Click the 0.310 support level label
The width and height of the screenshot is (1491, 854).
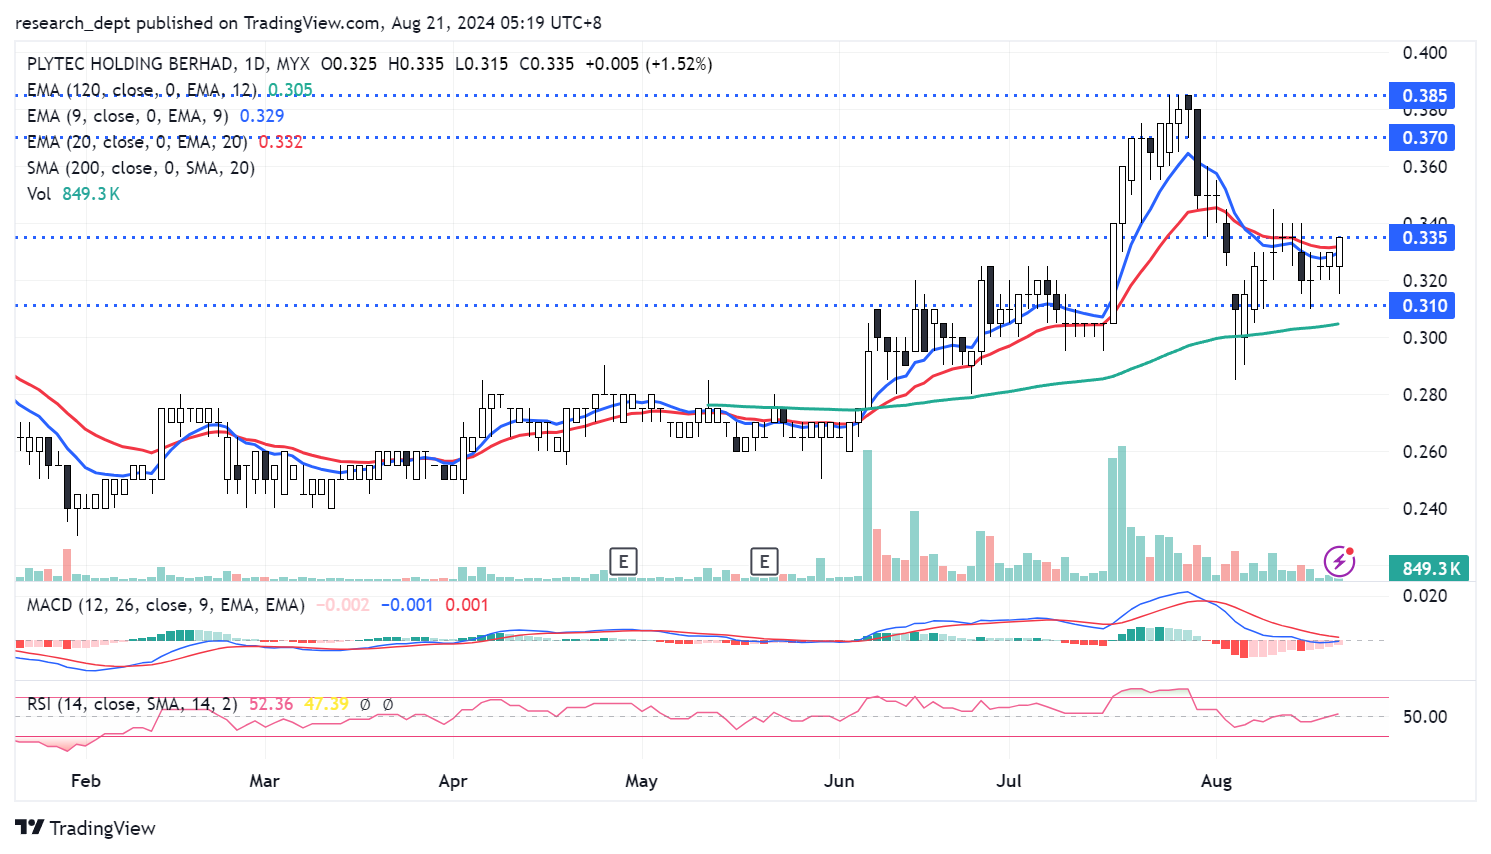(1423, 306)
